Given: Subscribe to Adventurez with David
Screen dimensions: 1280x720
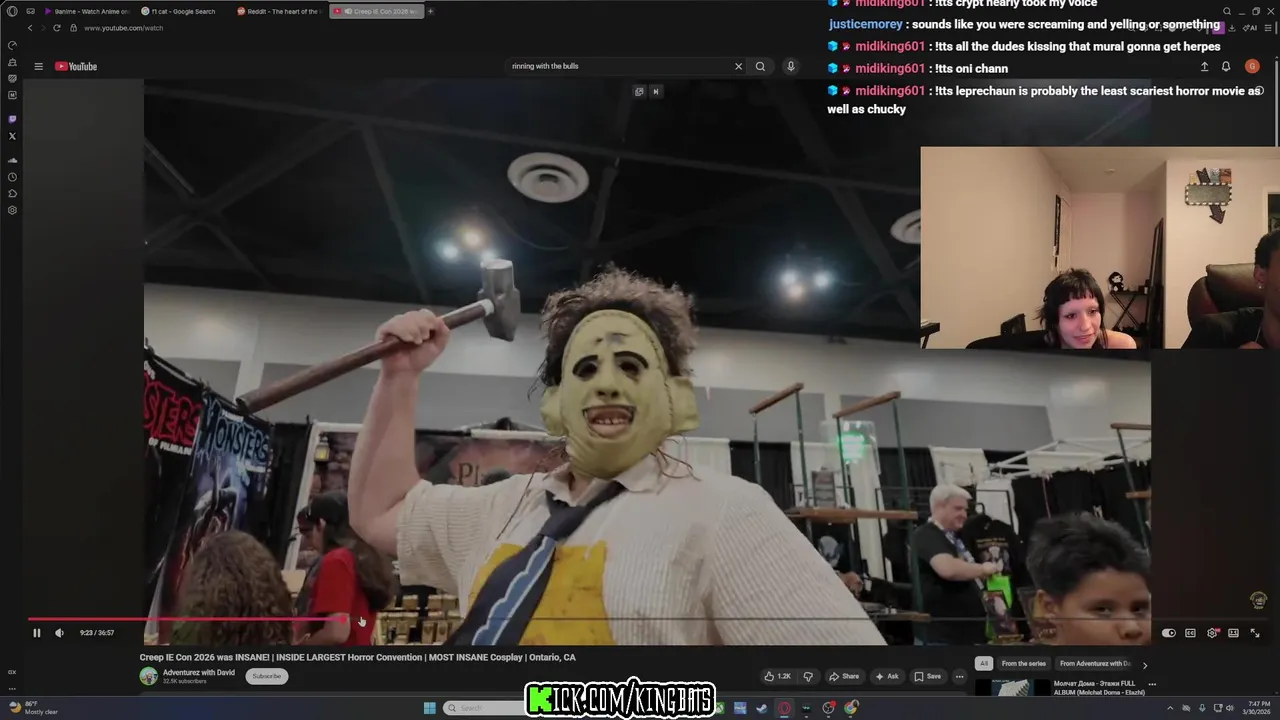Looking at the screenshot, I should tap(267, 676).
